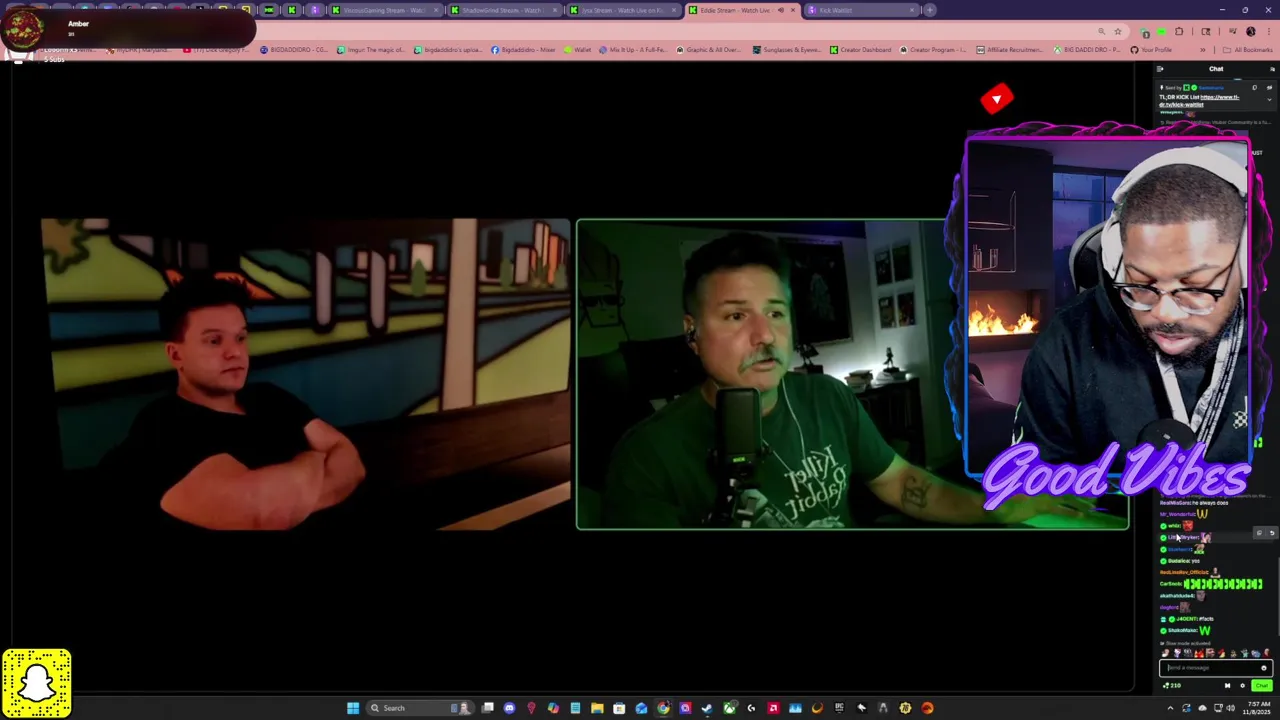Click the red YouTube-style arrow badge
The width and height of the screenshot is (1280, 720).
coord(997,99)
